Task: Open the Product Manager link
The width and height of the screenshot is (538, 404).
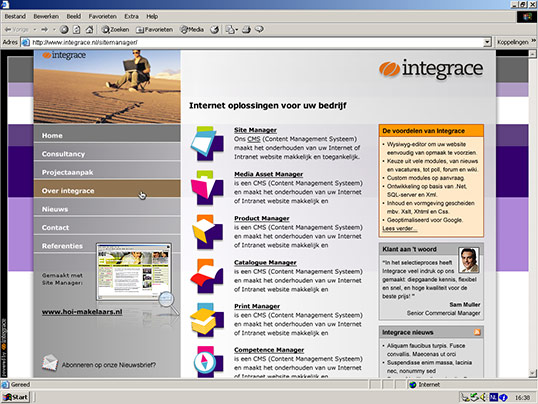Action: coord(261,218)
